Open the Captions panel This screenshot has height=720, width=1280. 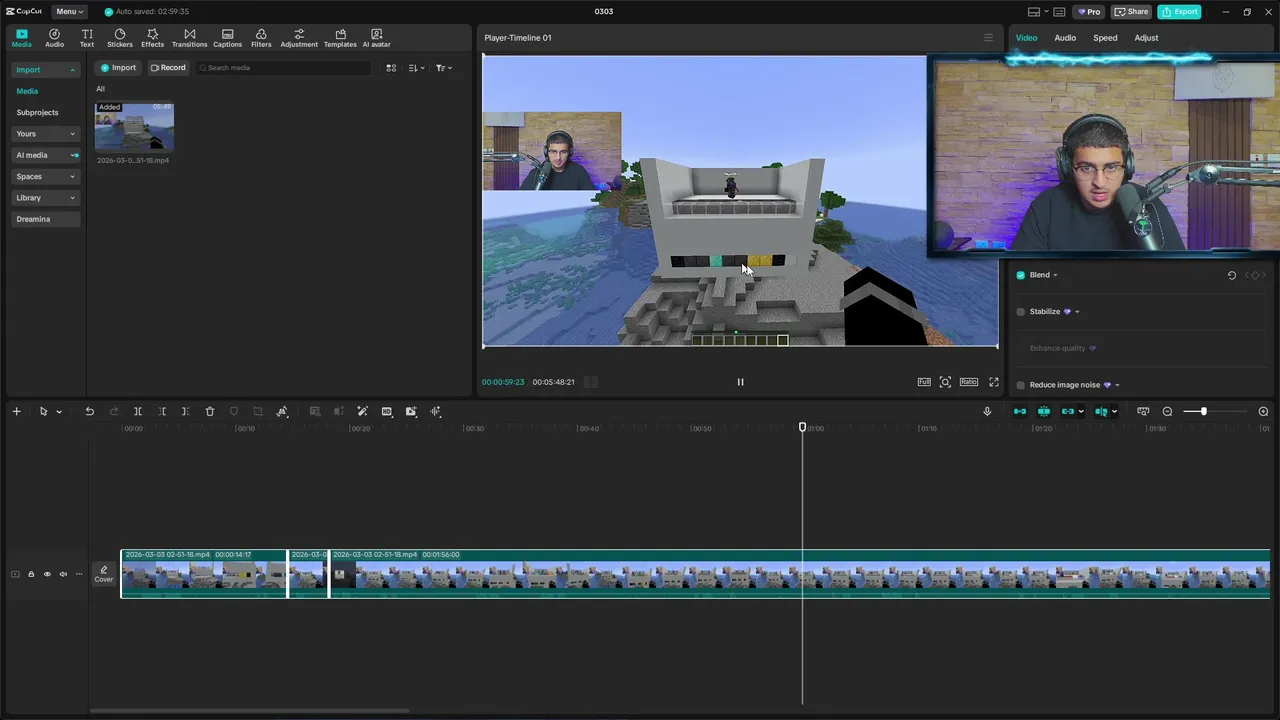(x=227, y=38)
